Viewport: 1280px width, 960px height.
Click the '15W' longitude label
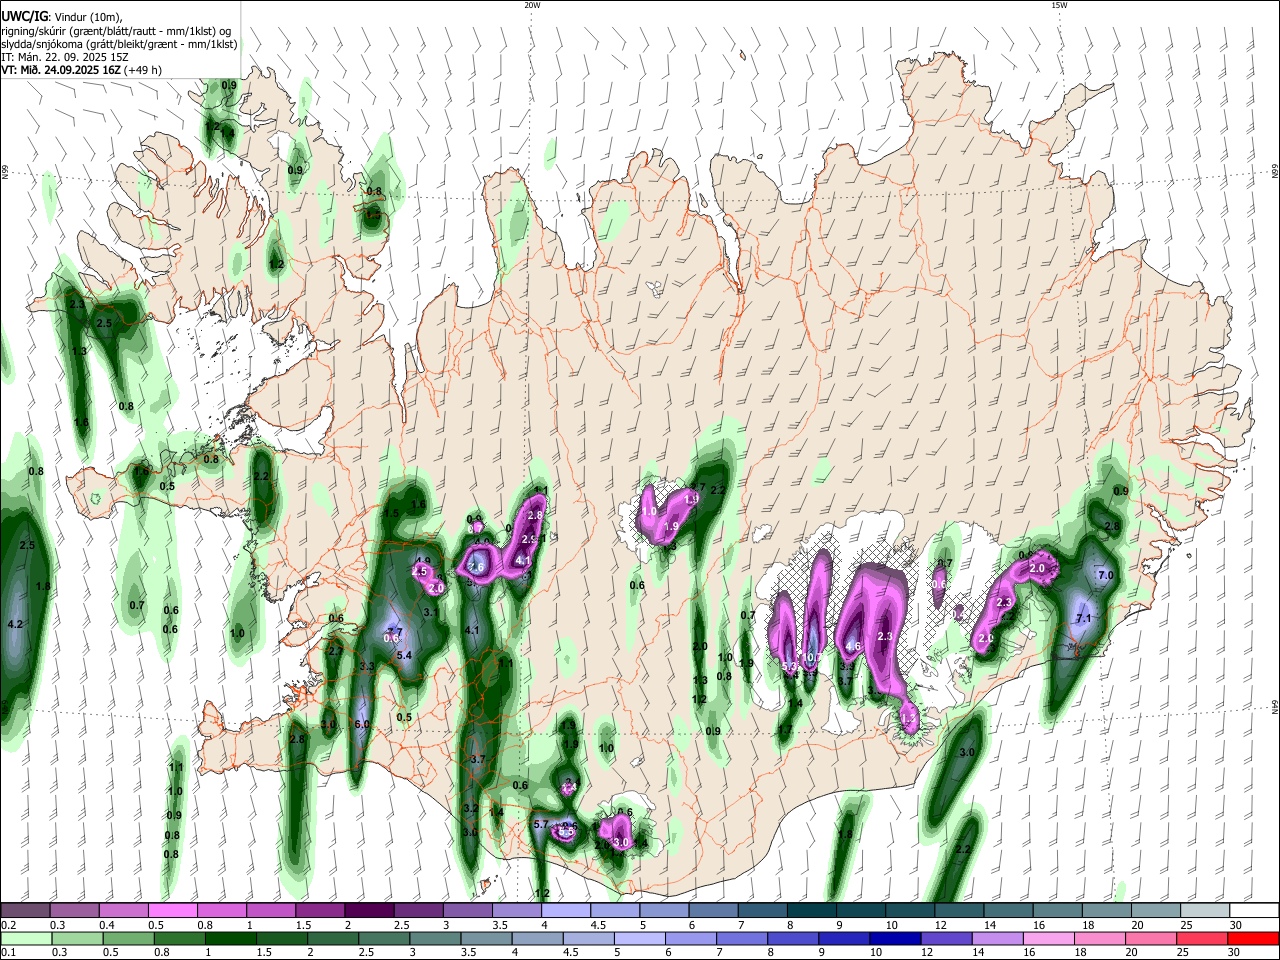coord(1059,5)
